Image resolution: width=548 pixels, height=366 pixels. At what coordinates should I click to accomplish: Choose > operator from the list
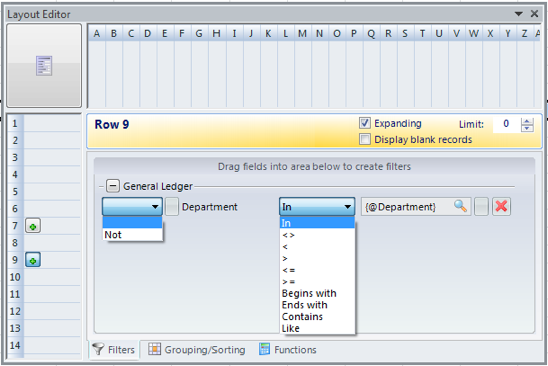click(317, 258)
